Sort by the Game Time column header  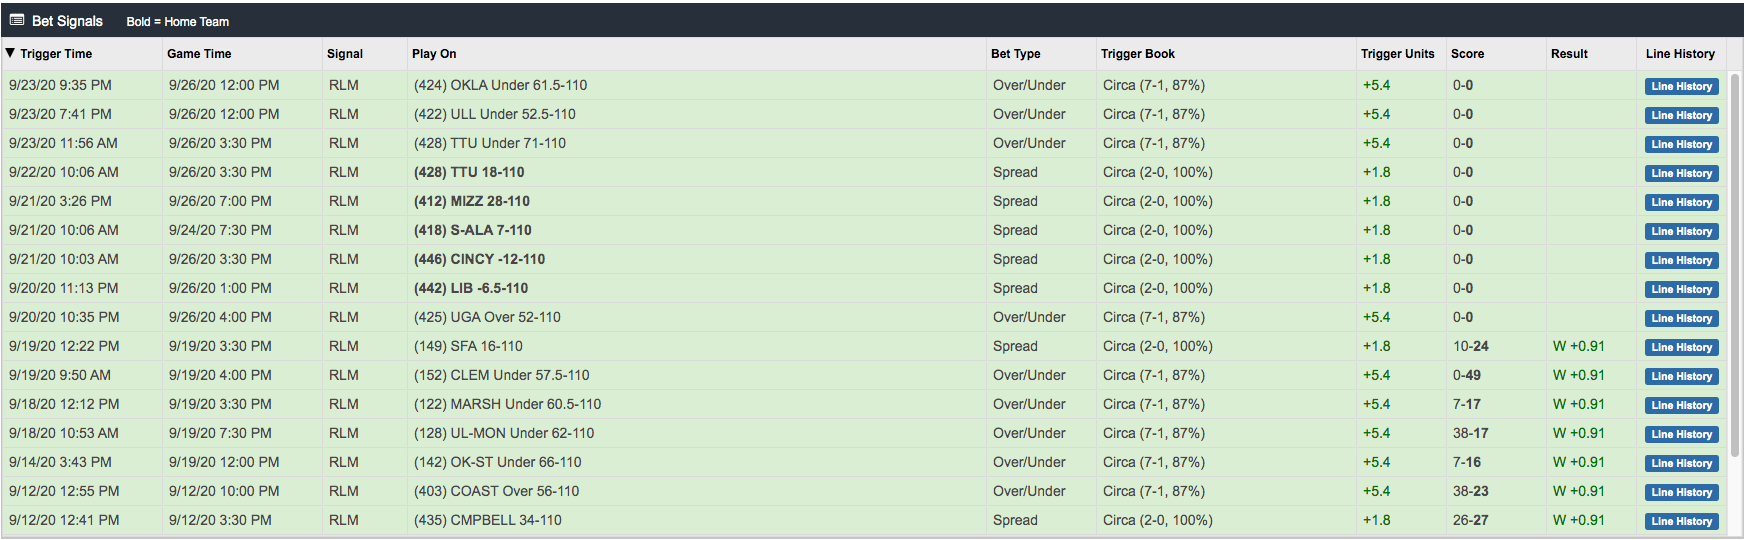click(x=199, y=54)
